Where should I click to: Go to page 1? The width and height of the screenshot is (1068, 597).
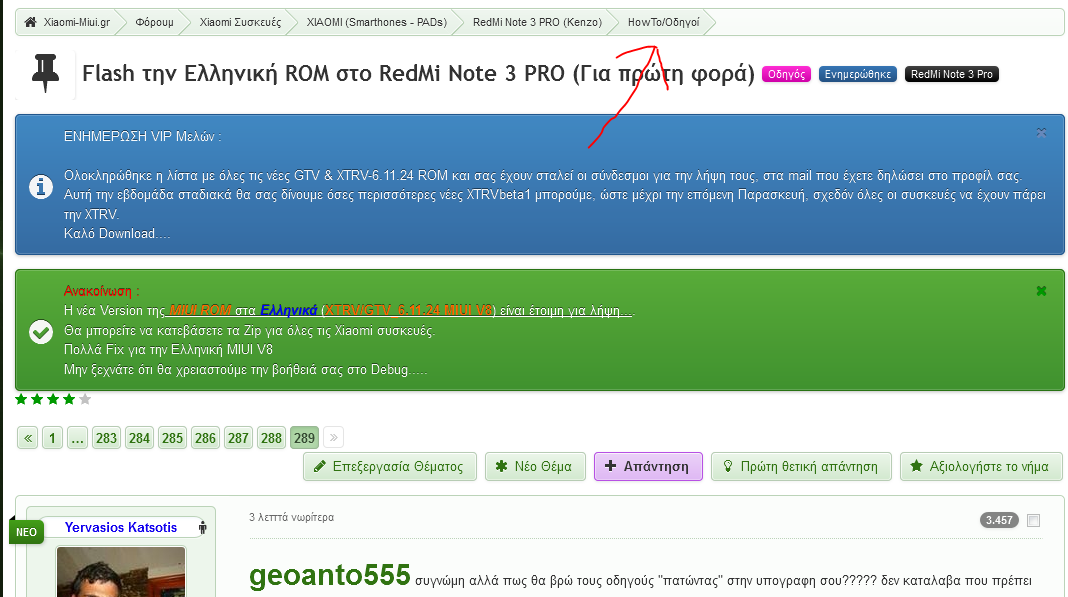[x=52, y=438]
